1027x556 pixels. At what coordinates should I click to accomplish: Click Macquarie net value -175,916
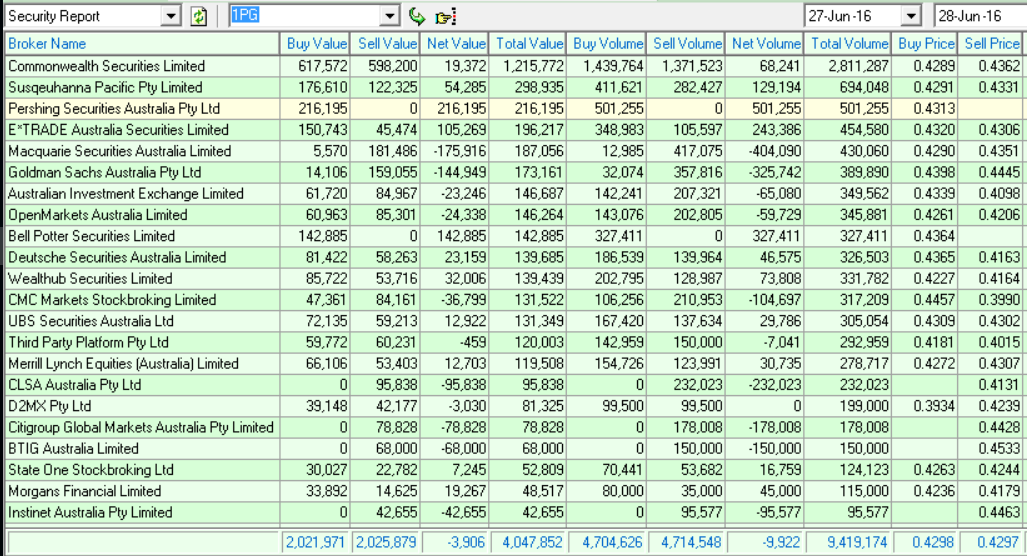click(x=460, y=151)
